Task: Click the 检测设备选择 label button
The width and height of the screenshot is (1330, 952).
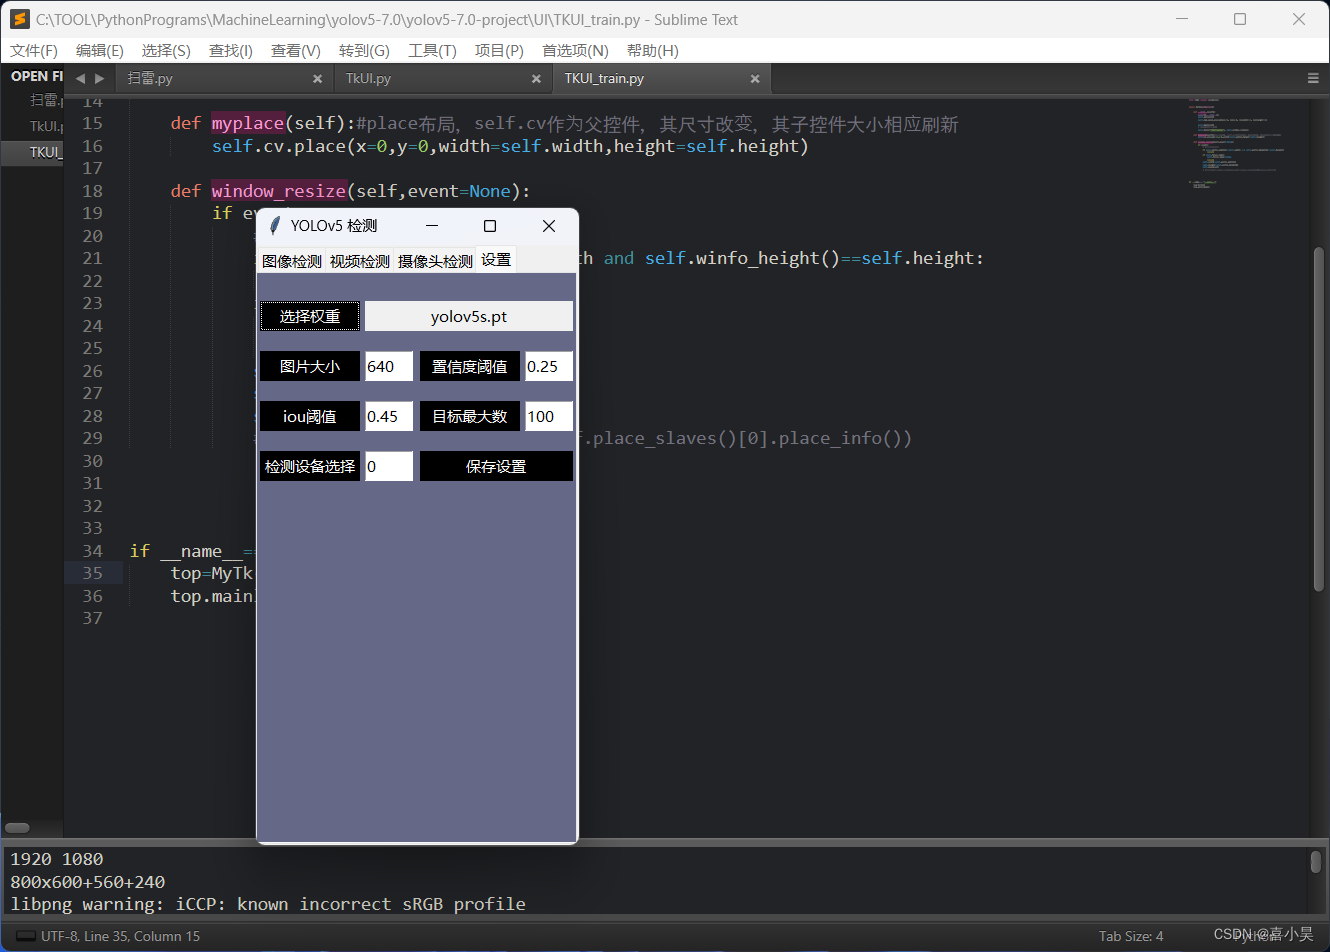Action: [x=310, y=466]
